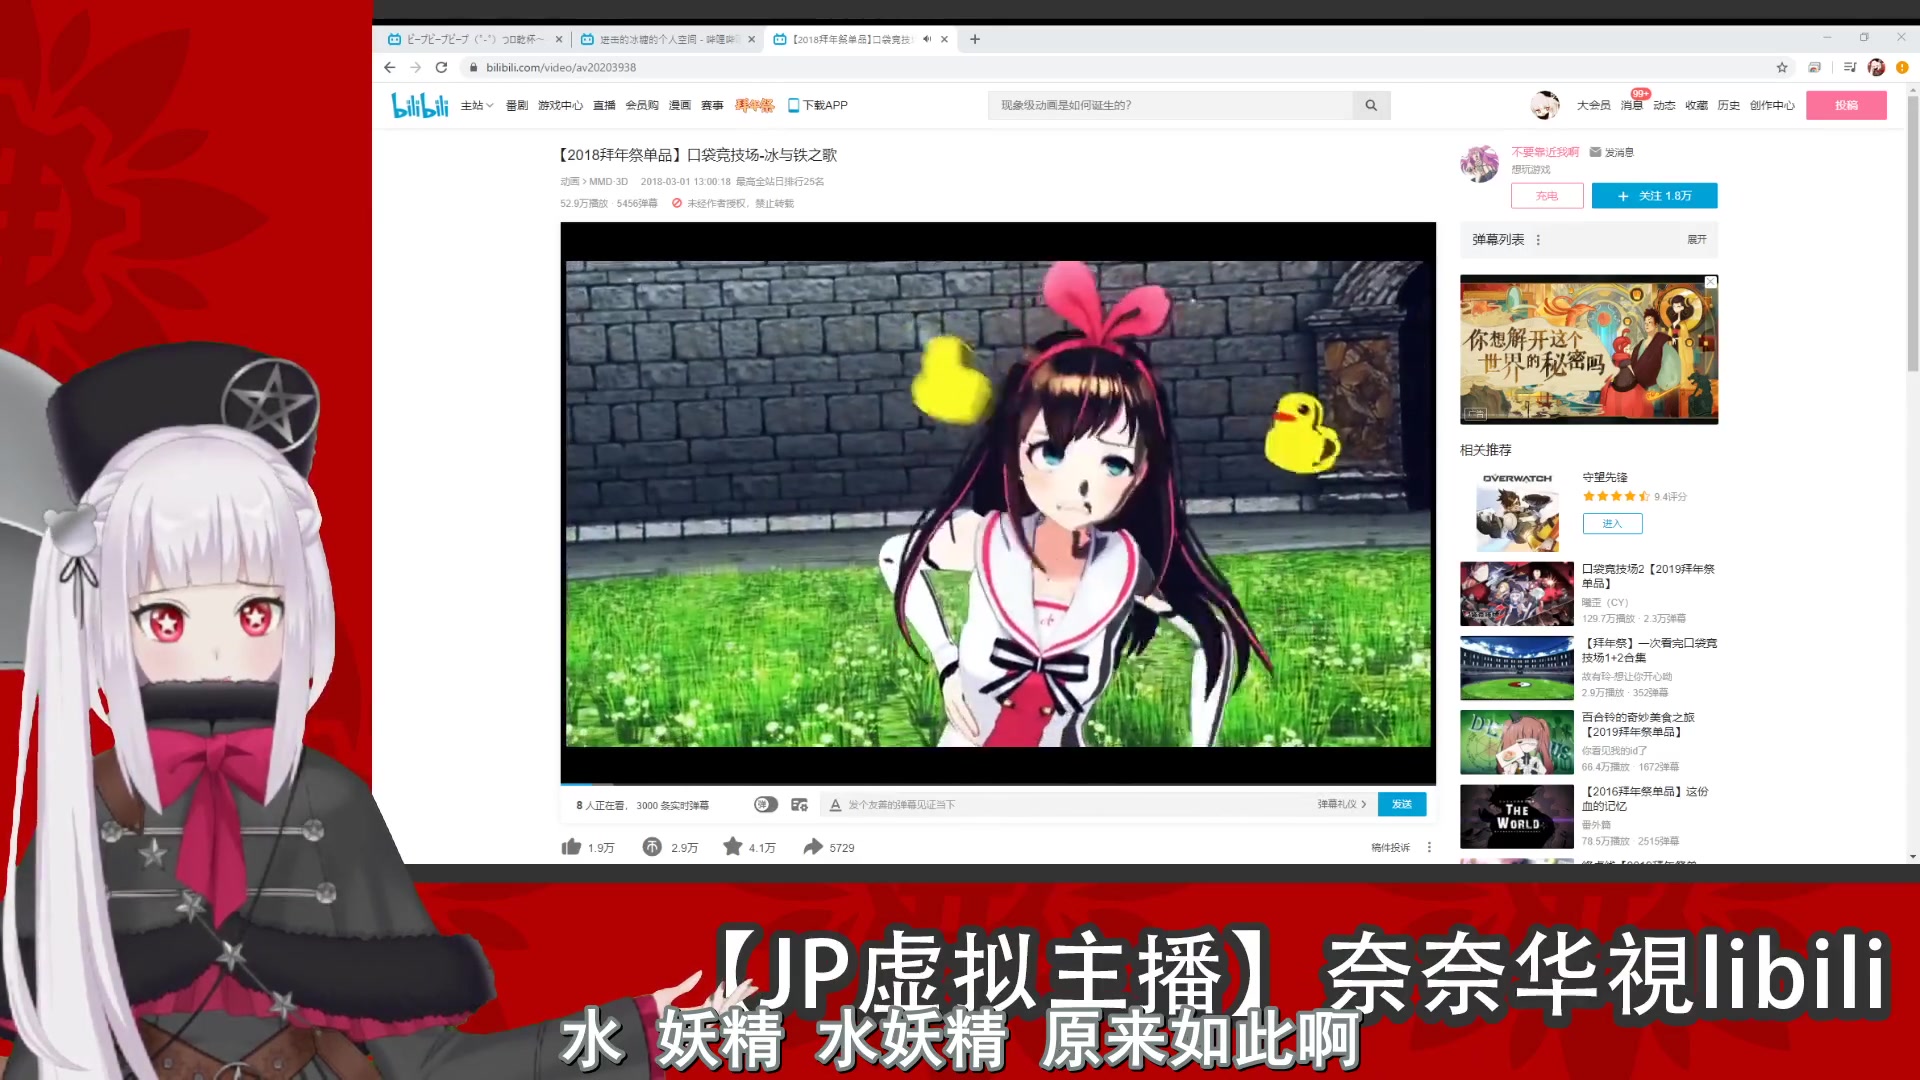Open danmaku settings icon
Viewport: 1920px width, 1080px height.
pos(799,804)
